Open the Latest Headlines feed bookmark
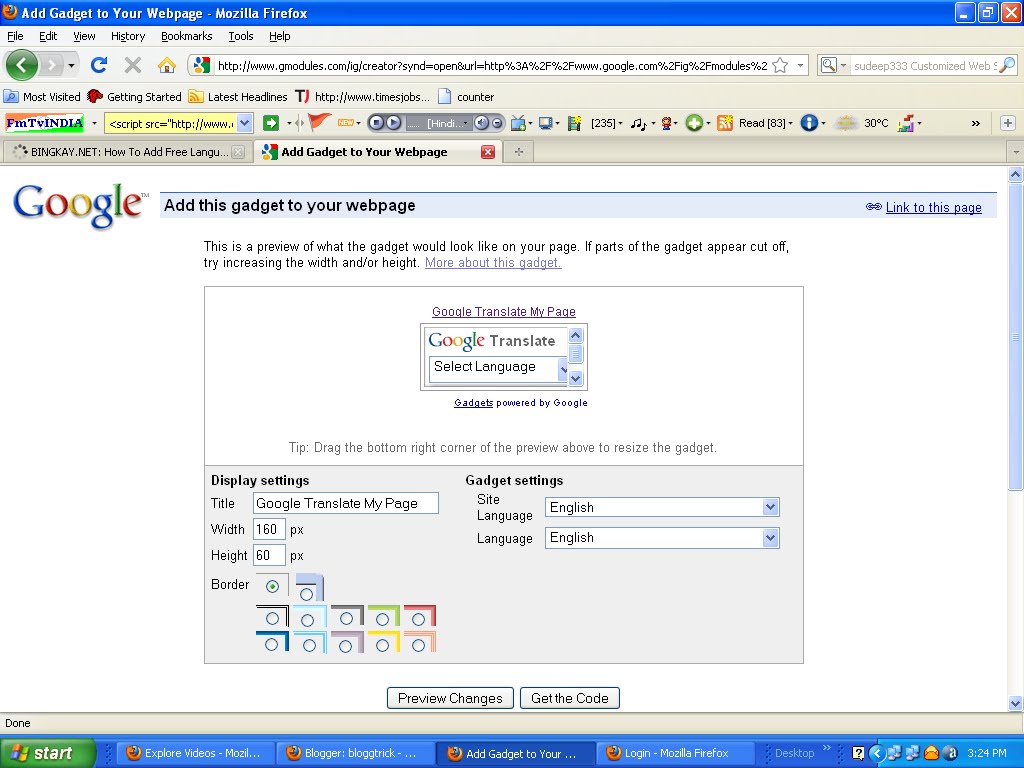The width and height of the screenshot is (1024, 768). coord(238,97)
